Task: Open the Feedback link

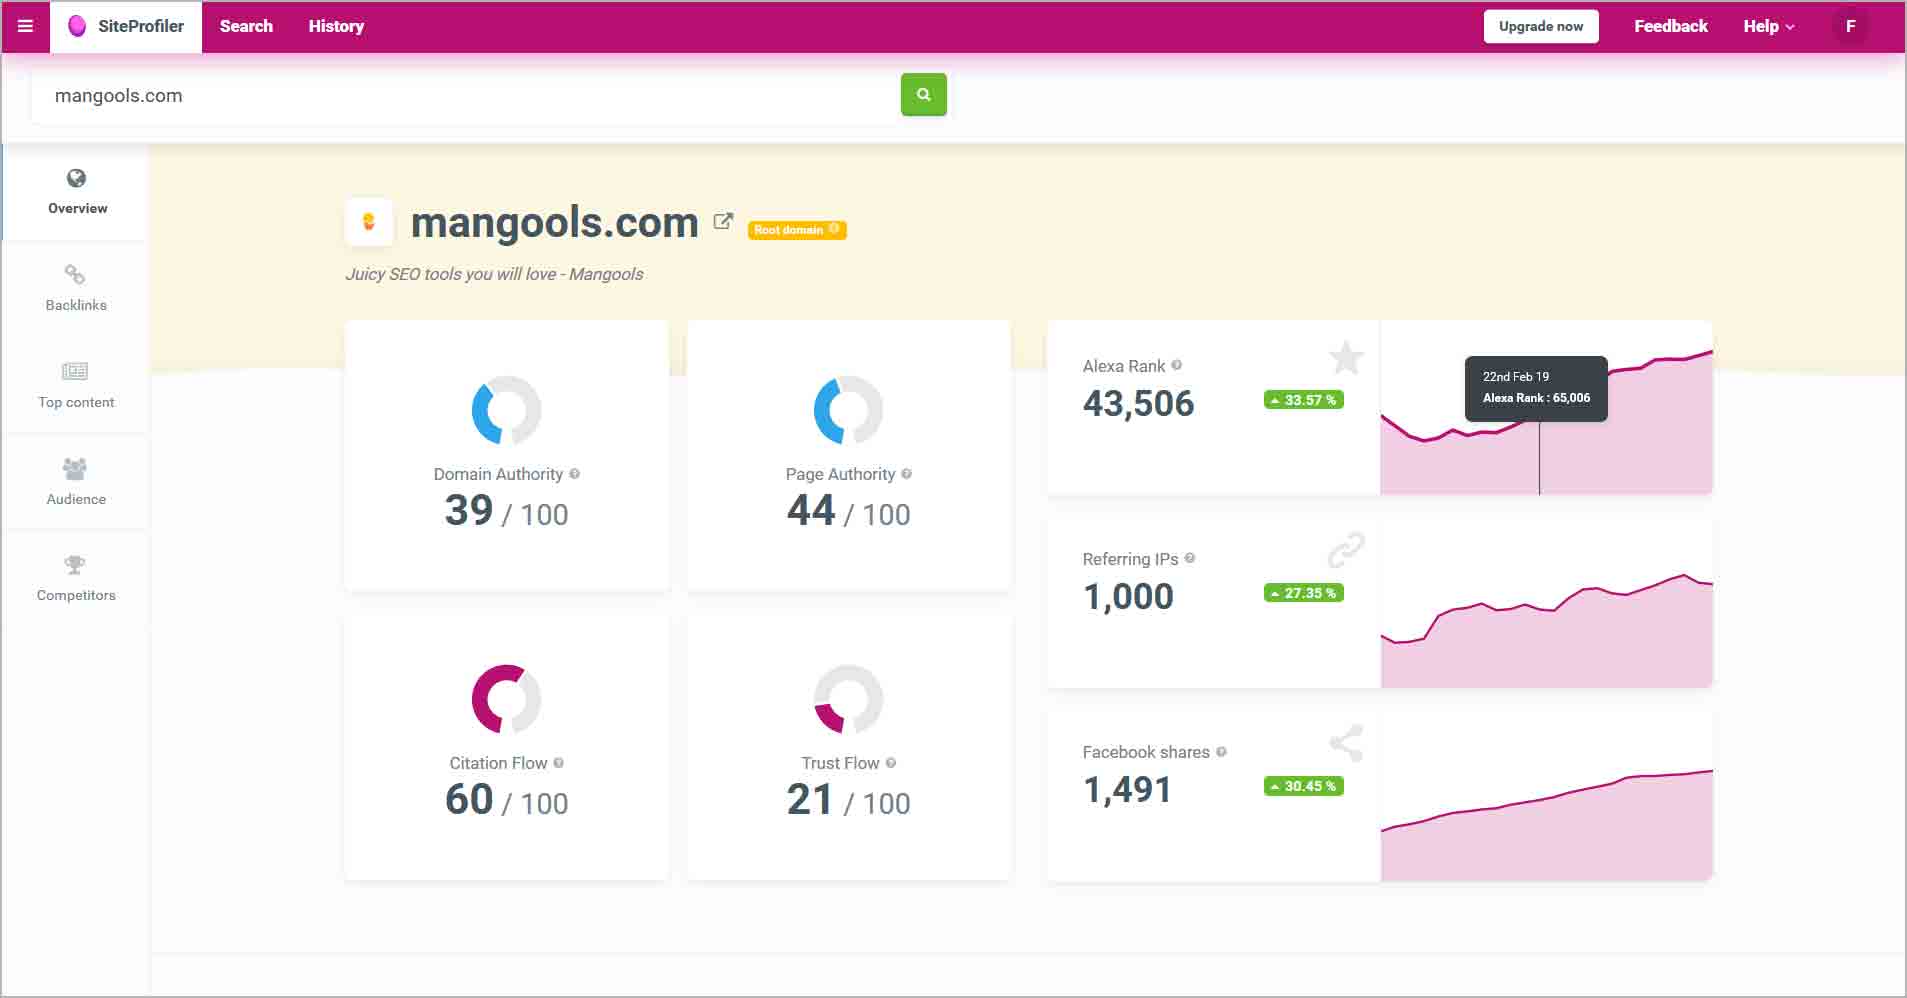Action: tap(1671, 26)
